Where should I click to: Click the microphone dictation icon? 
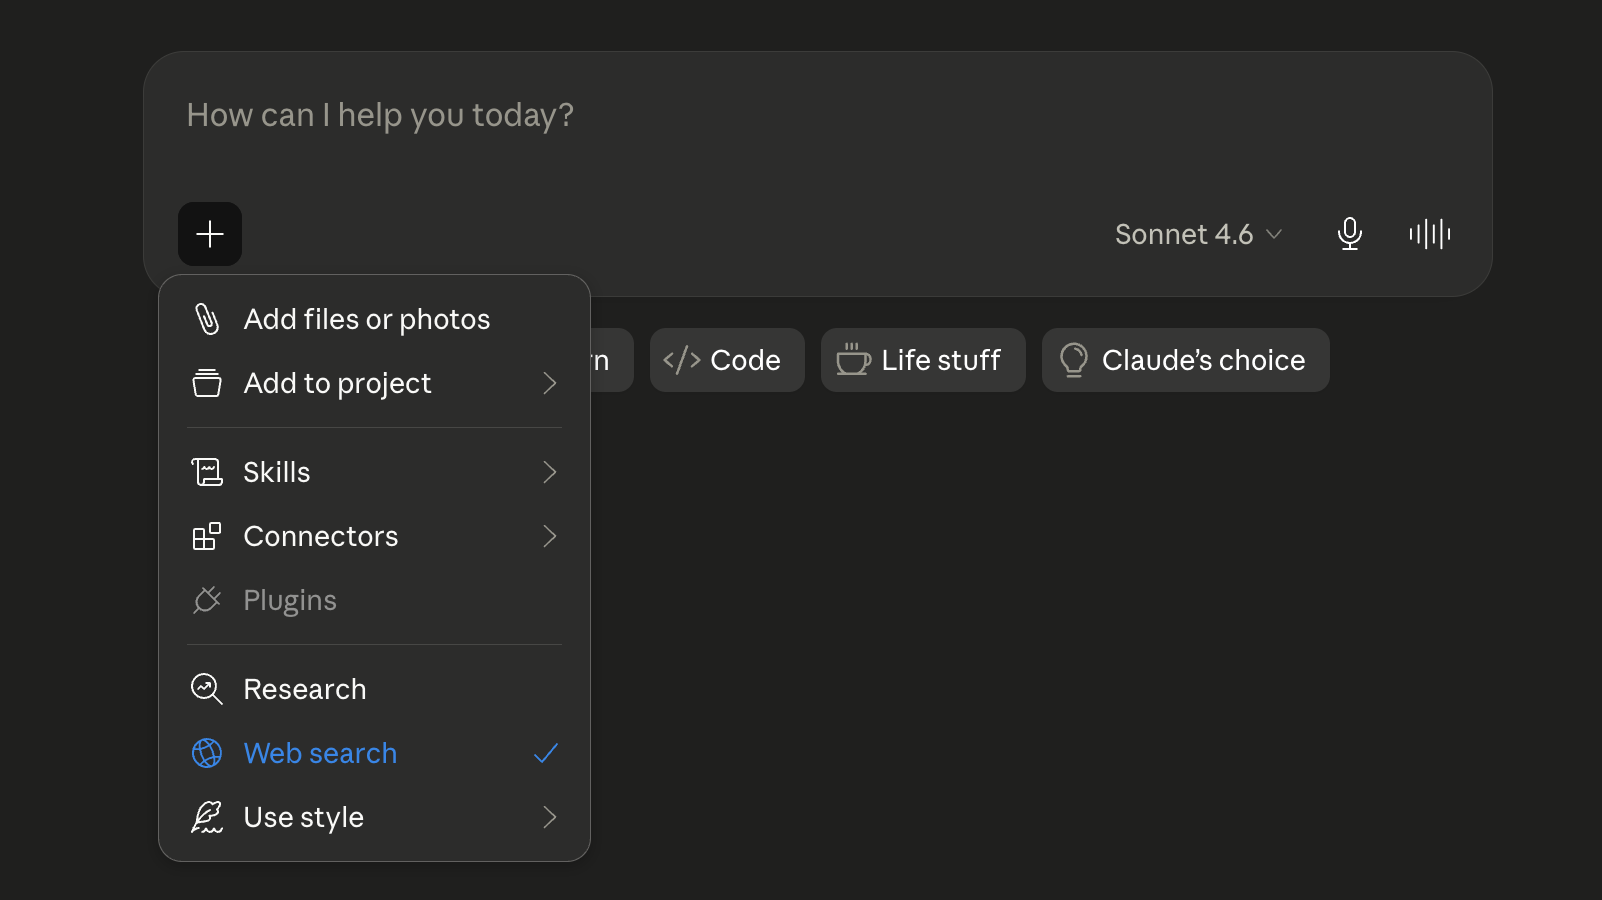[1350, 234]
